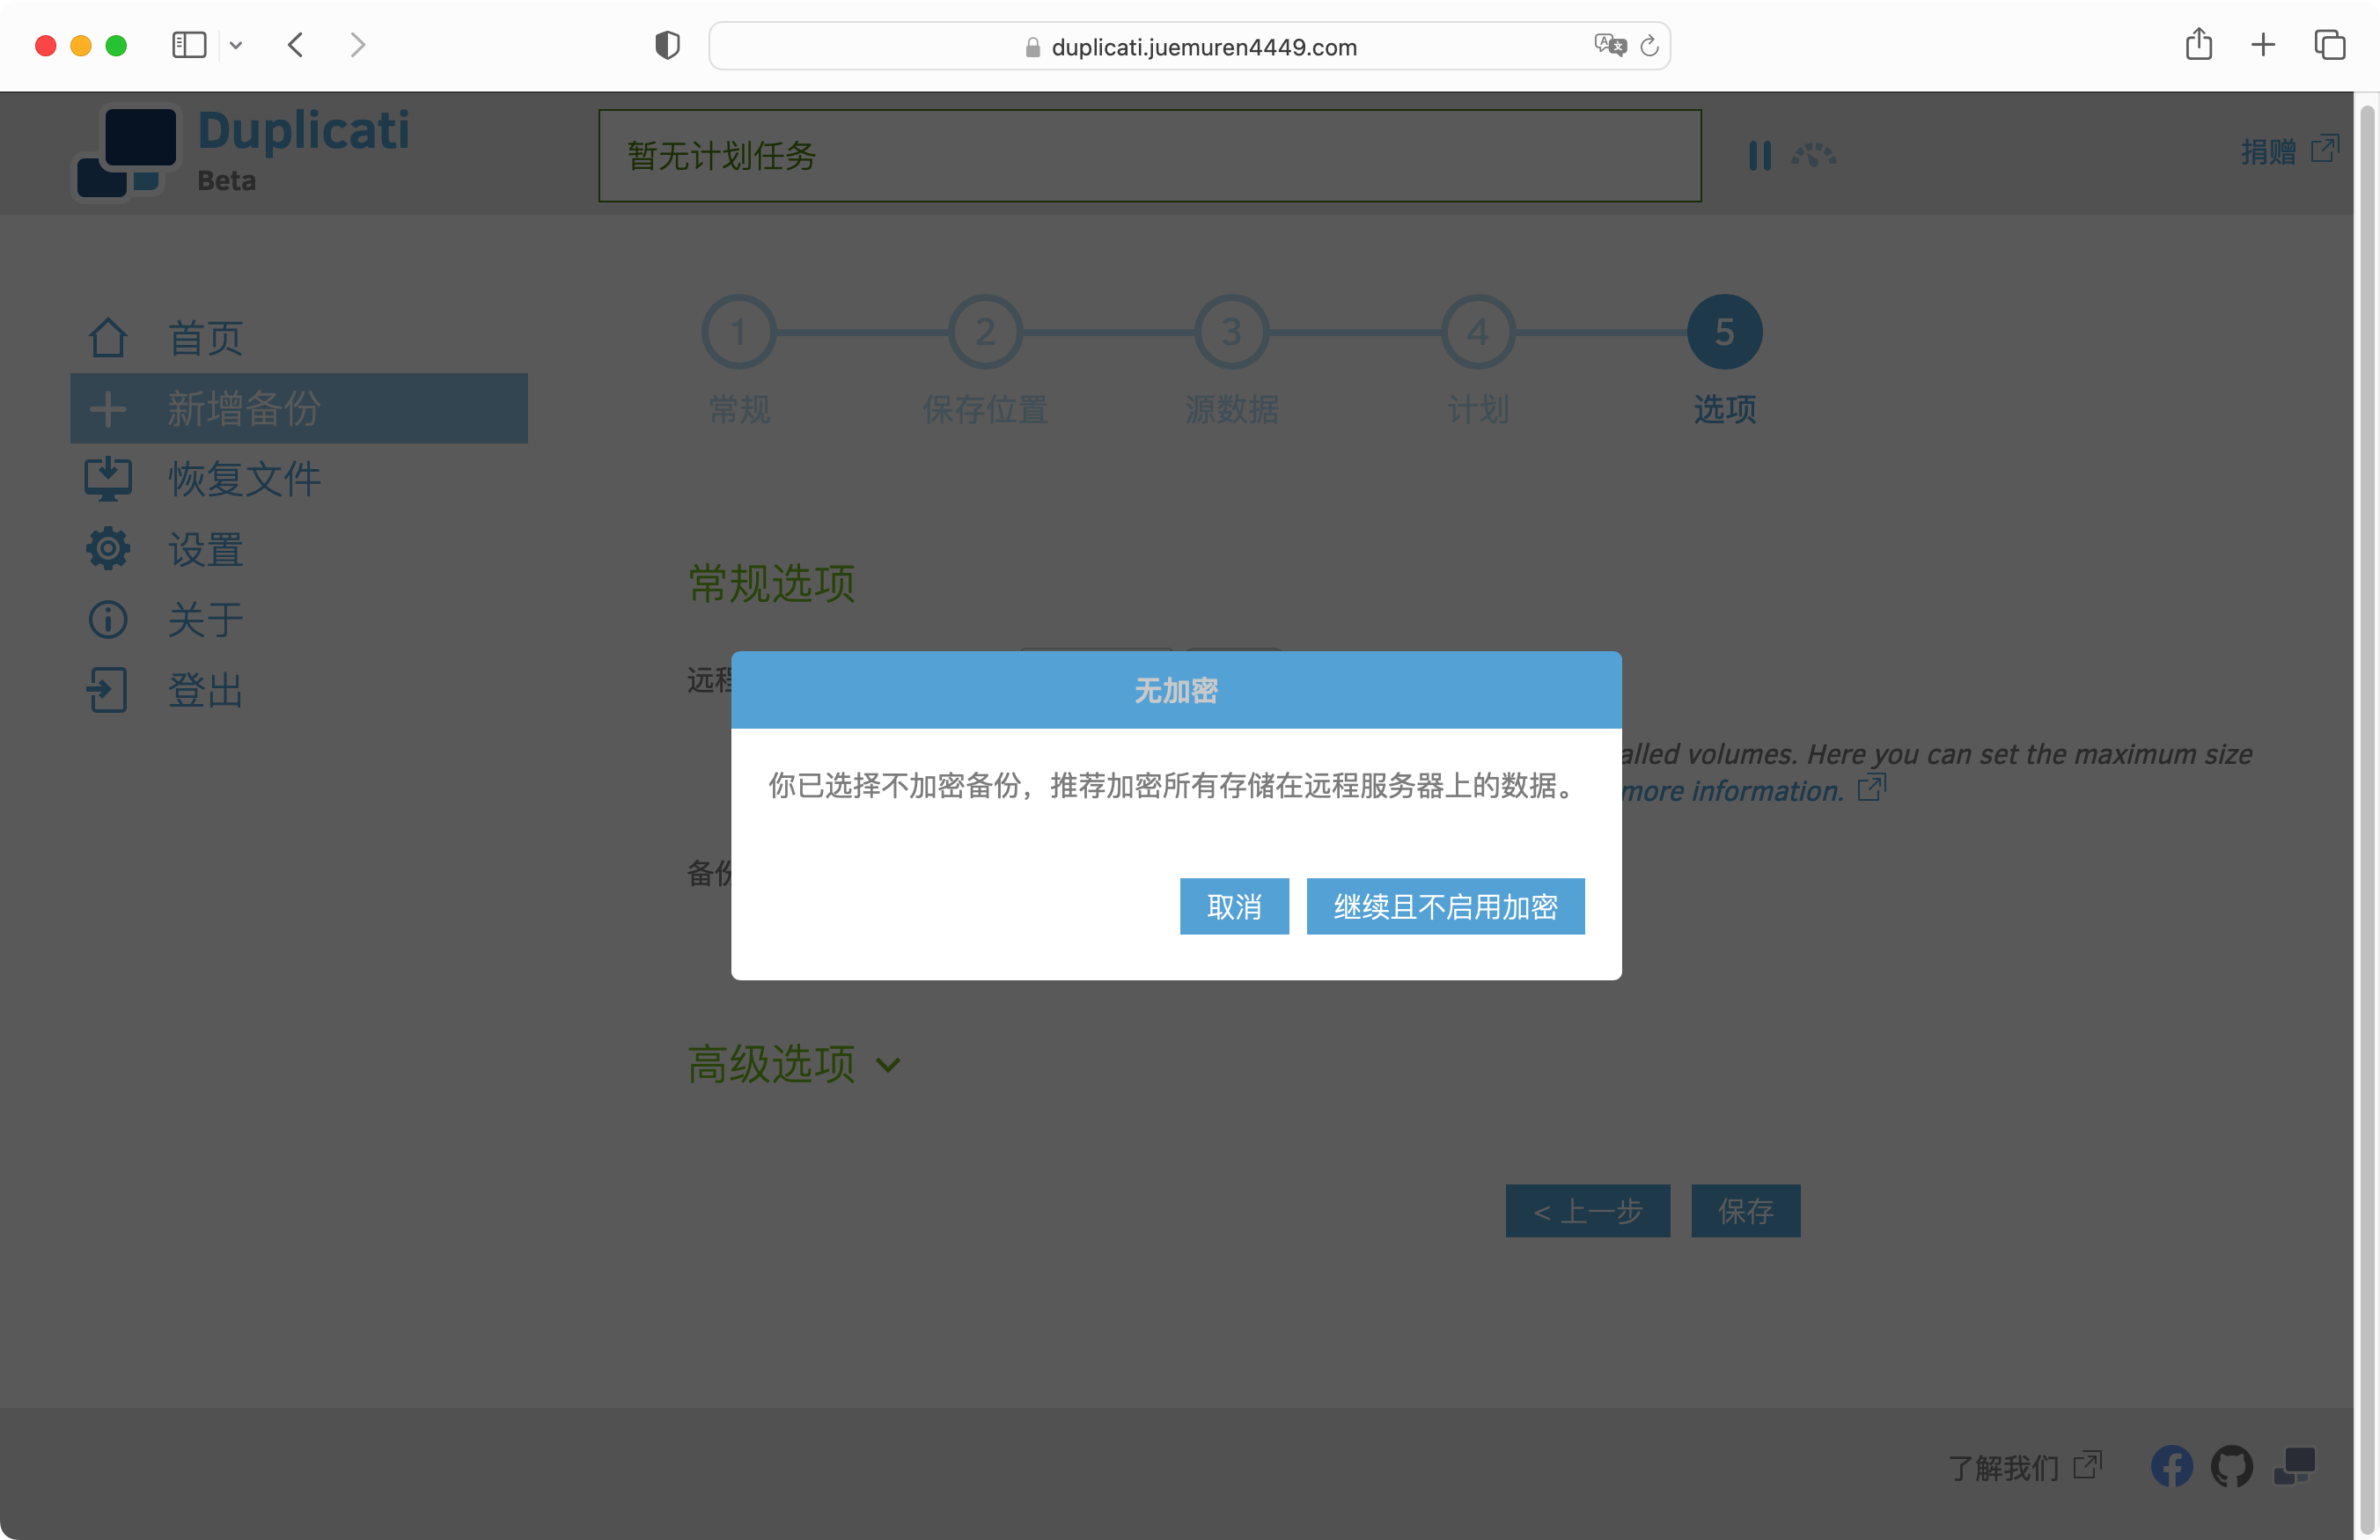Image resolution: width=2380 pixels, height=1540 pixels.
Task: Open the Facebook icon in footer
Action: tap(2172, 1467)
